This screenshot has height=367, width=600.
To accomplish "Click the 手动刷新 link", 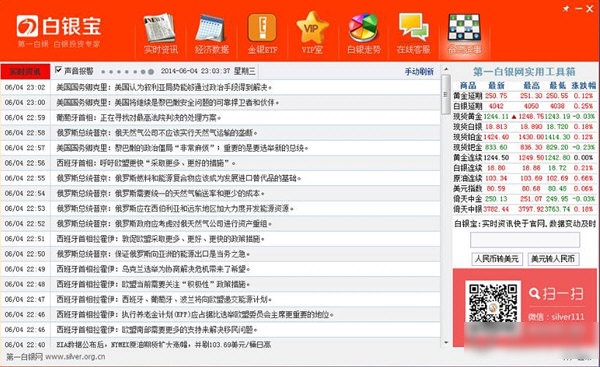I will tap(419, 72).
